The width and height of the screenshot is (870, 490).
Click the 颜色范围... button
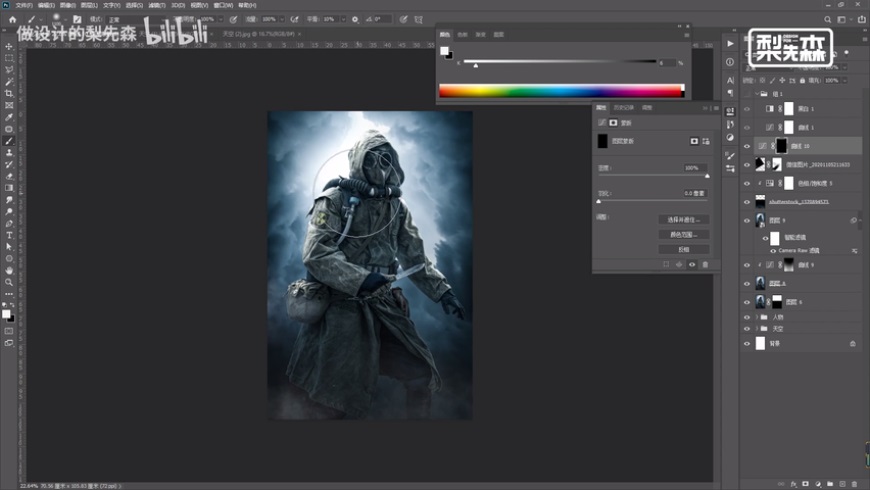point(684,235)
